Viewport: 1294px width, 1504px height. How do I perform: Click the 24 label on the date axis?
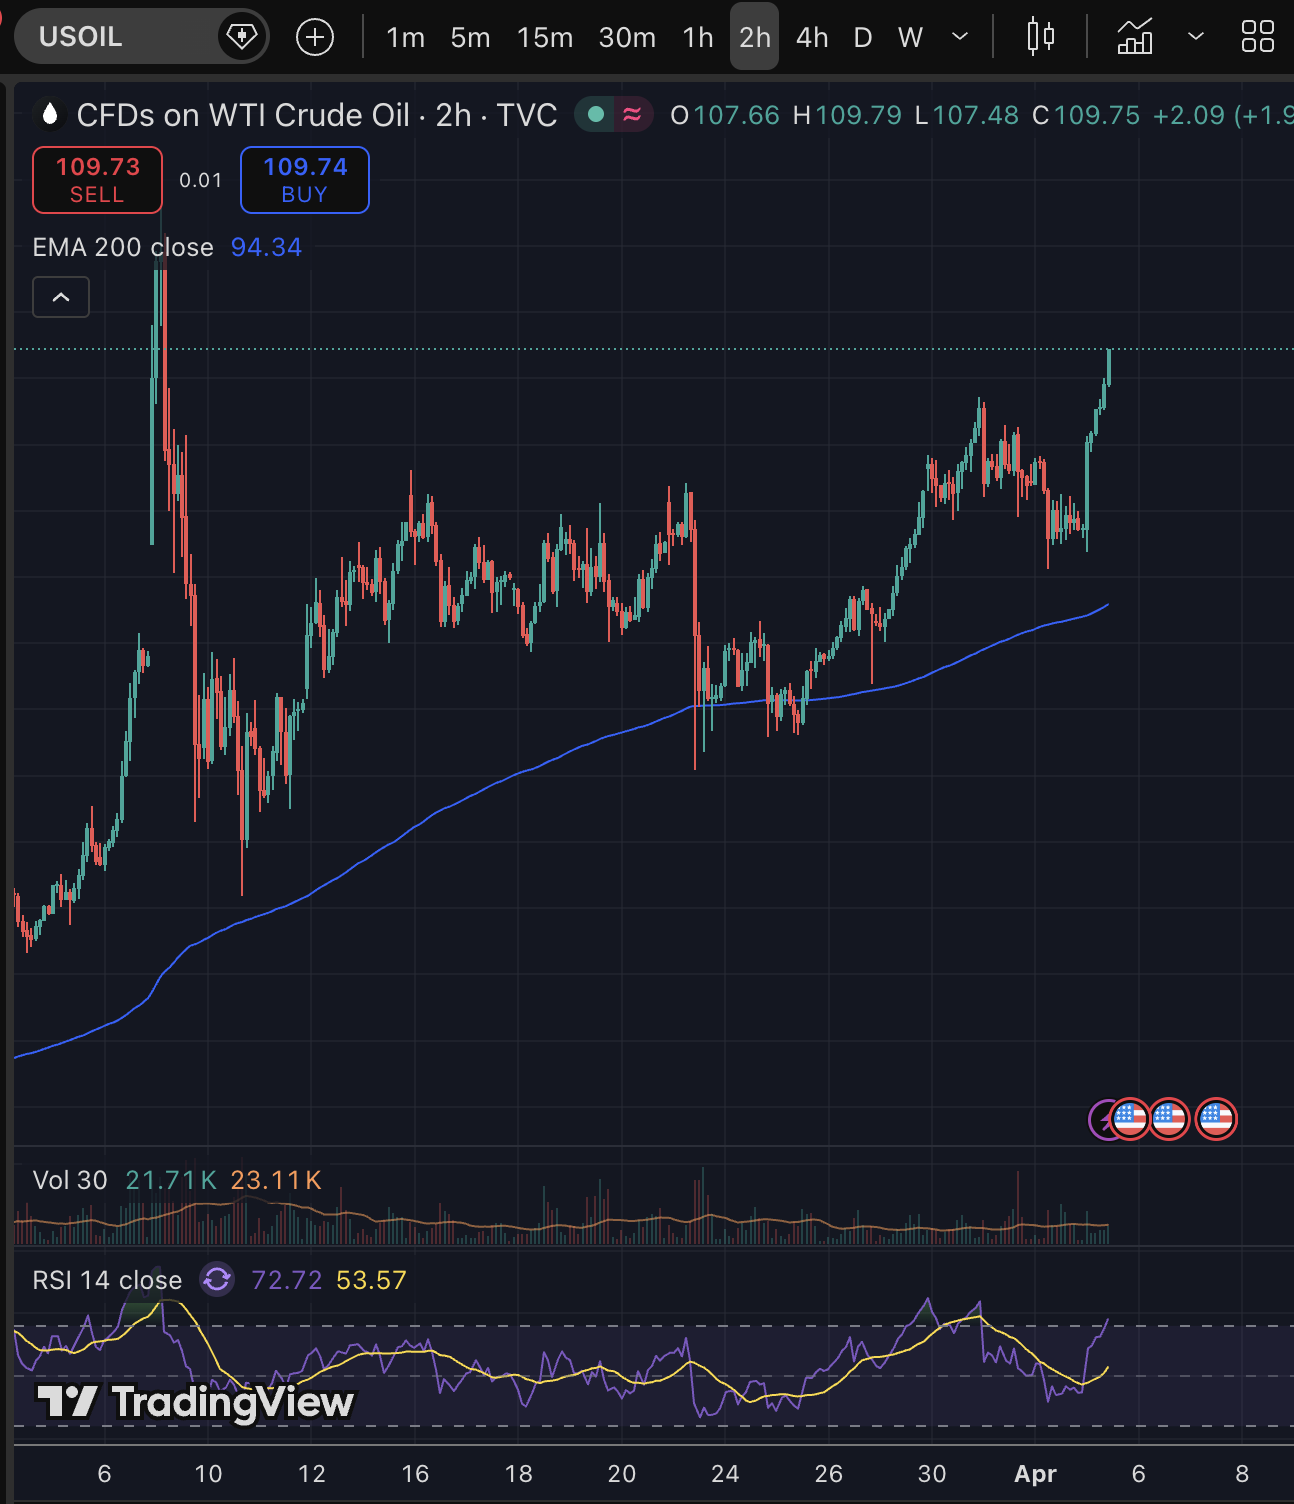pos(725,1473)
